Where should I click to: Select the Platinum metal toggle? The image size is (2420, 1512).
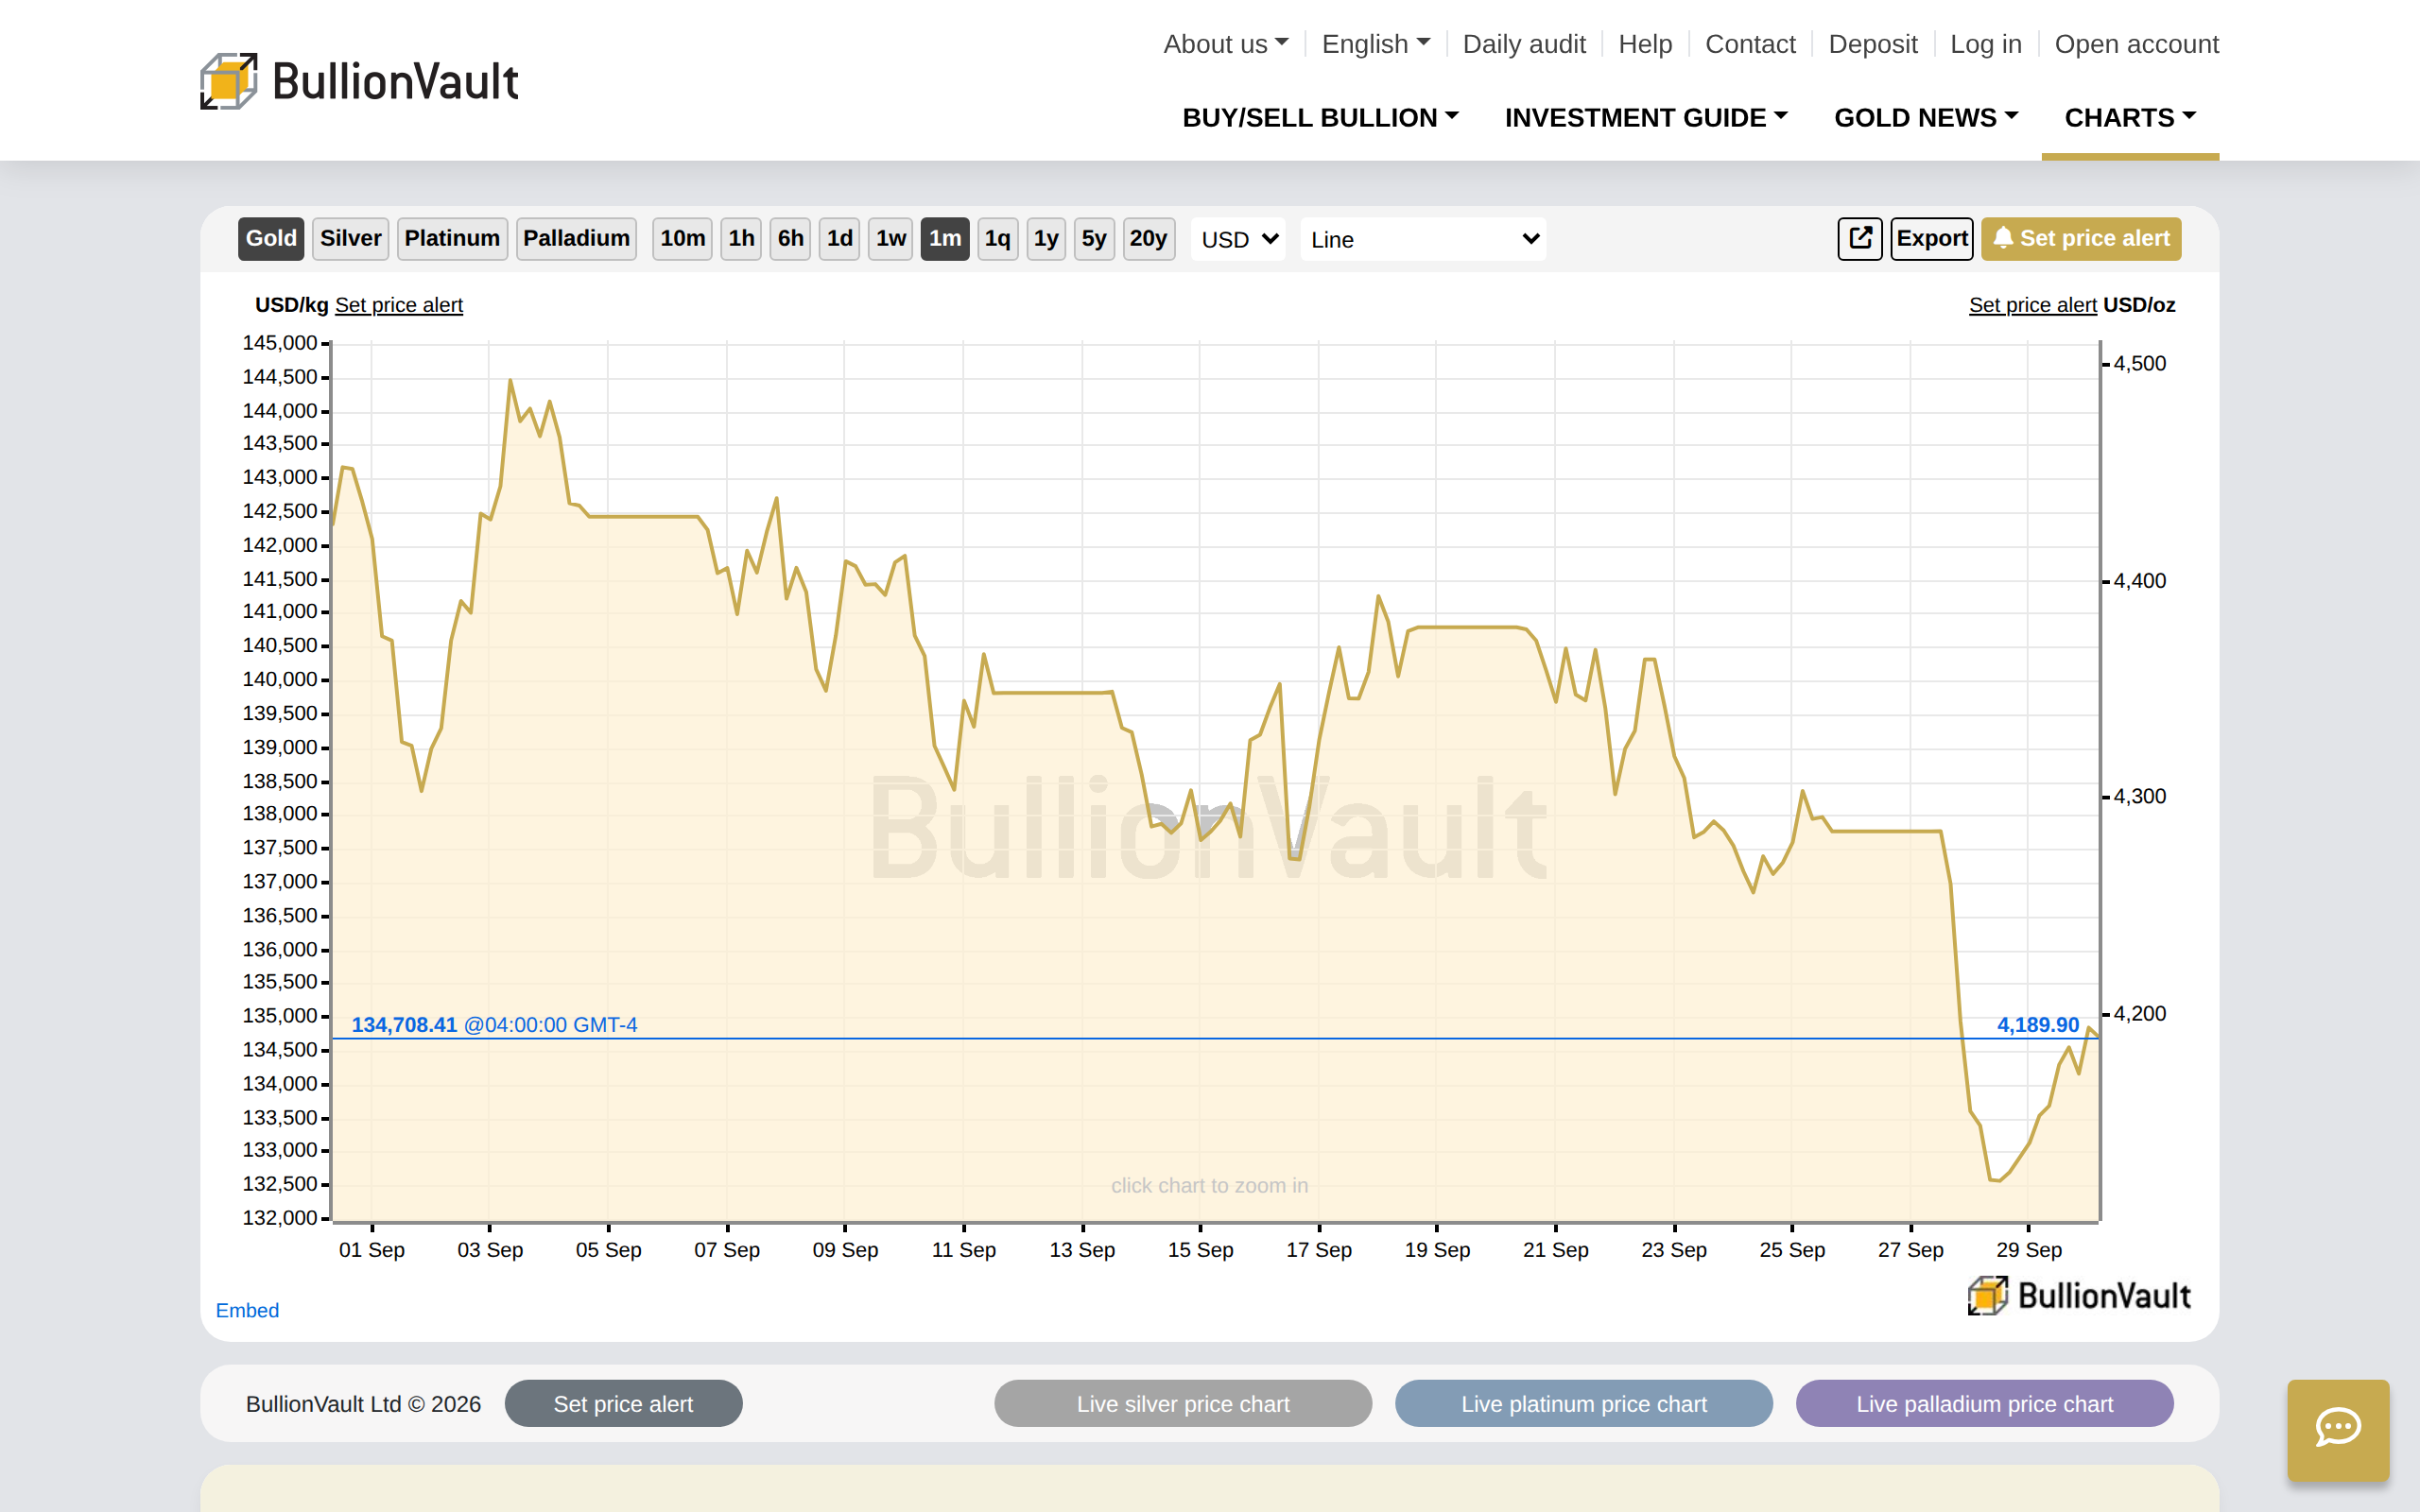click(x=452, y=238)
